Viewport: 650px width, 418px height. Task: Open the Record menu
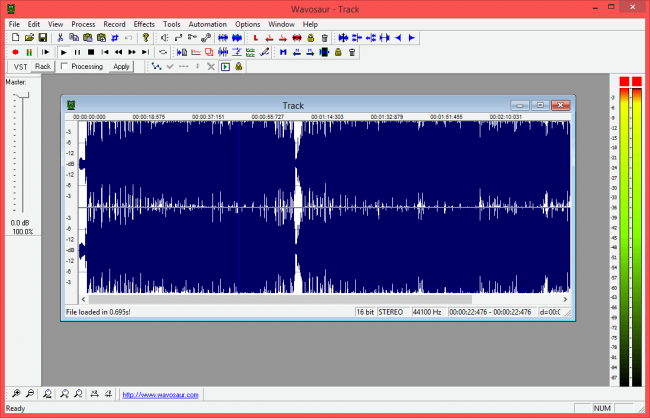114,24
